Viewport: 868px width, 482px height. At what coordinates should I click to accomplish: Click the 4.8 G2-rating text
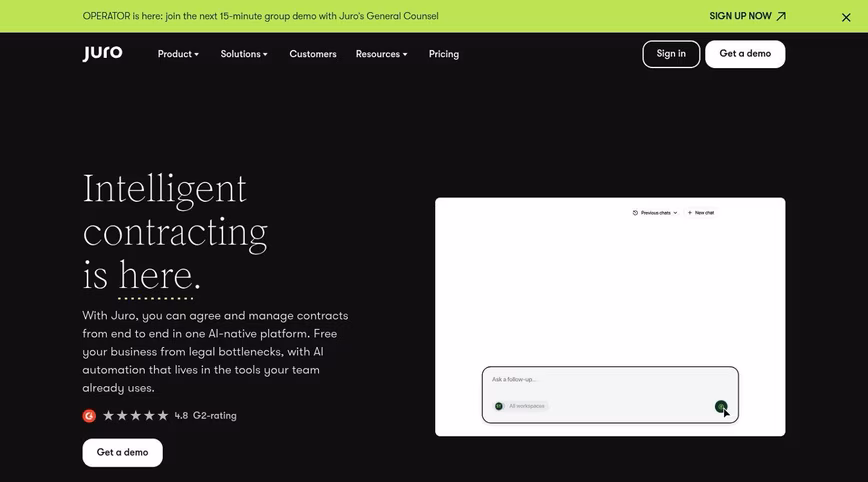[x=205, y=416]
